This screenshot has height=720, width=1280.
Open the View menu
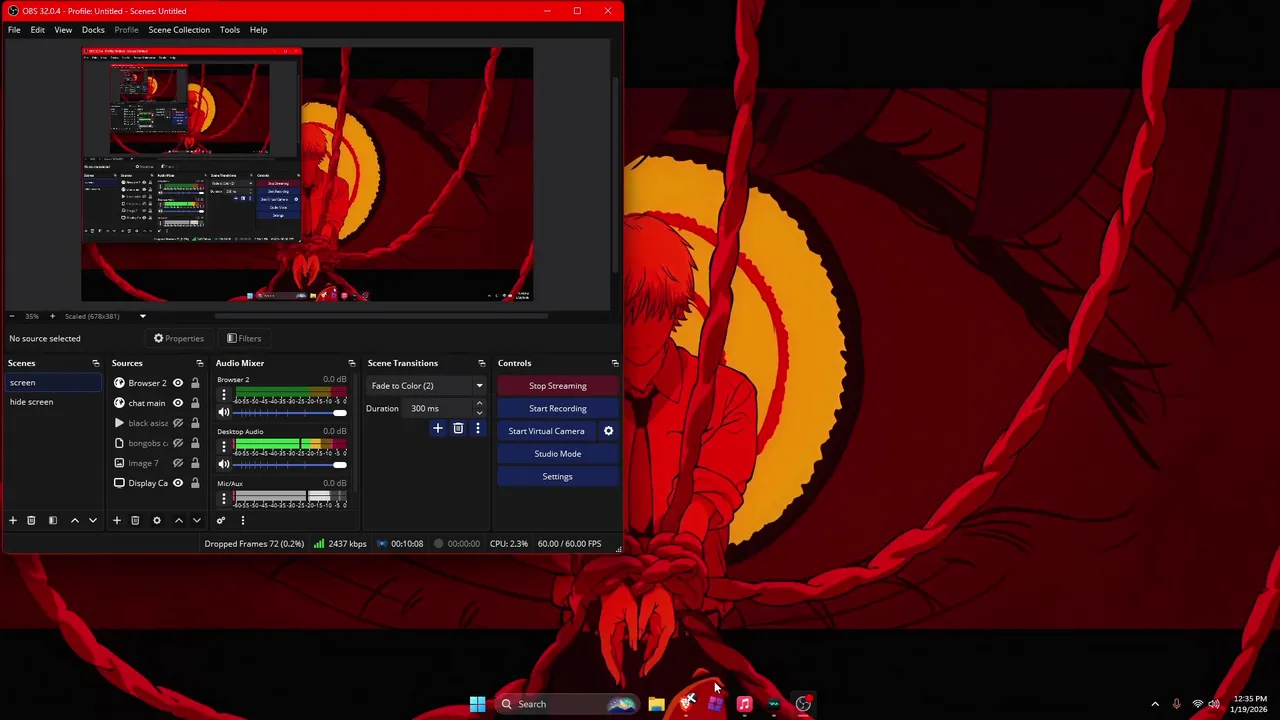coord(63,30)
